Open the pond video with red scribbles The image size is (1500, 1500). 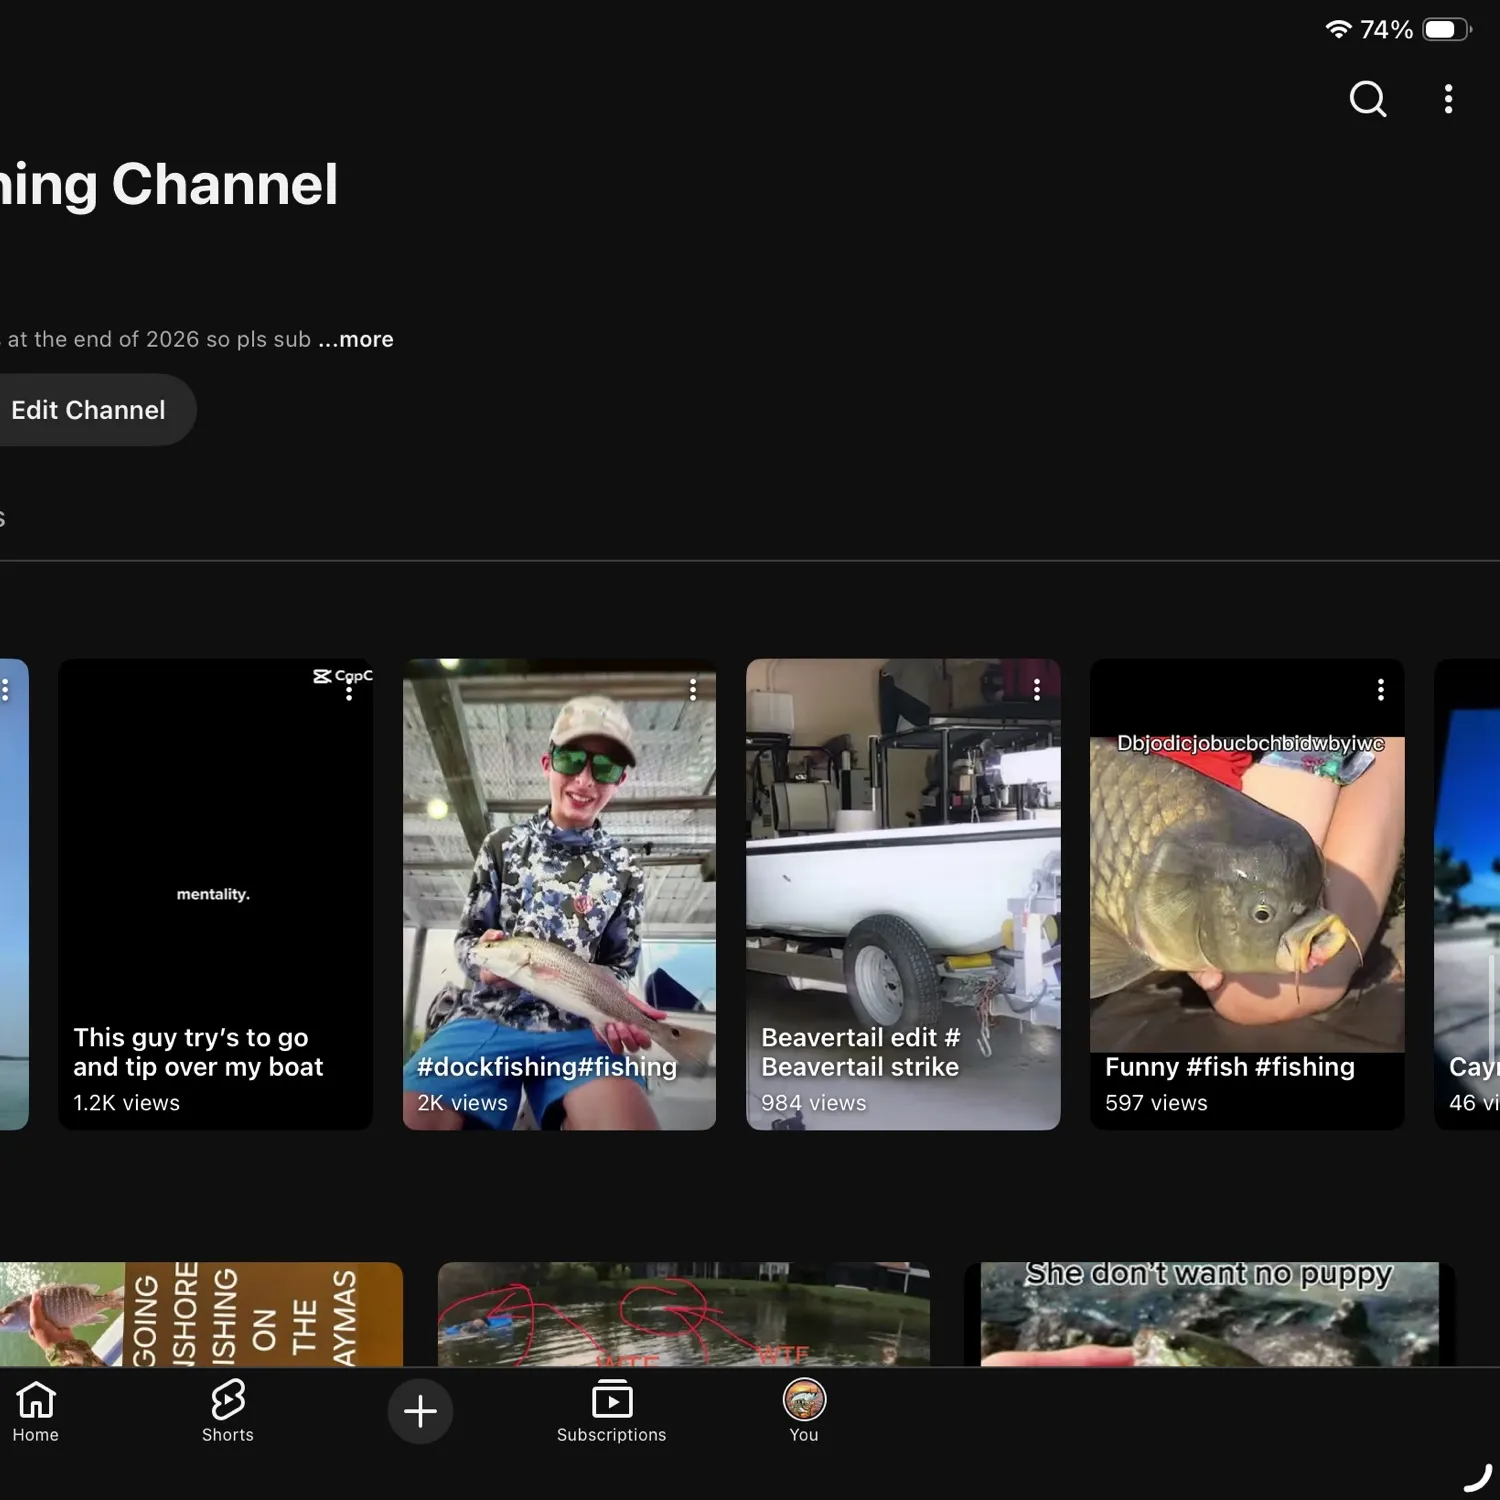point(684,1313)
